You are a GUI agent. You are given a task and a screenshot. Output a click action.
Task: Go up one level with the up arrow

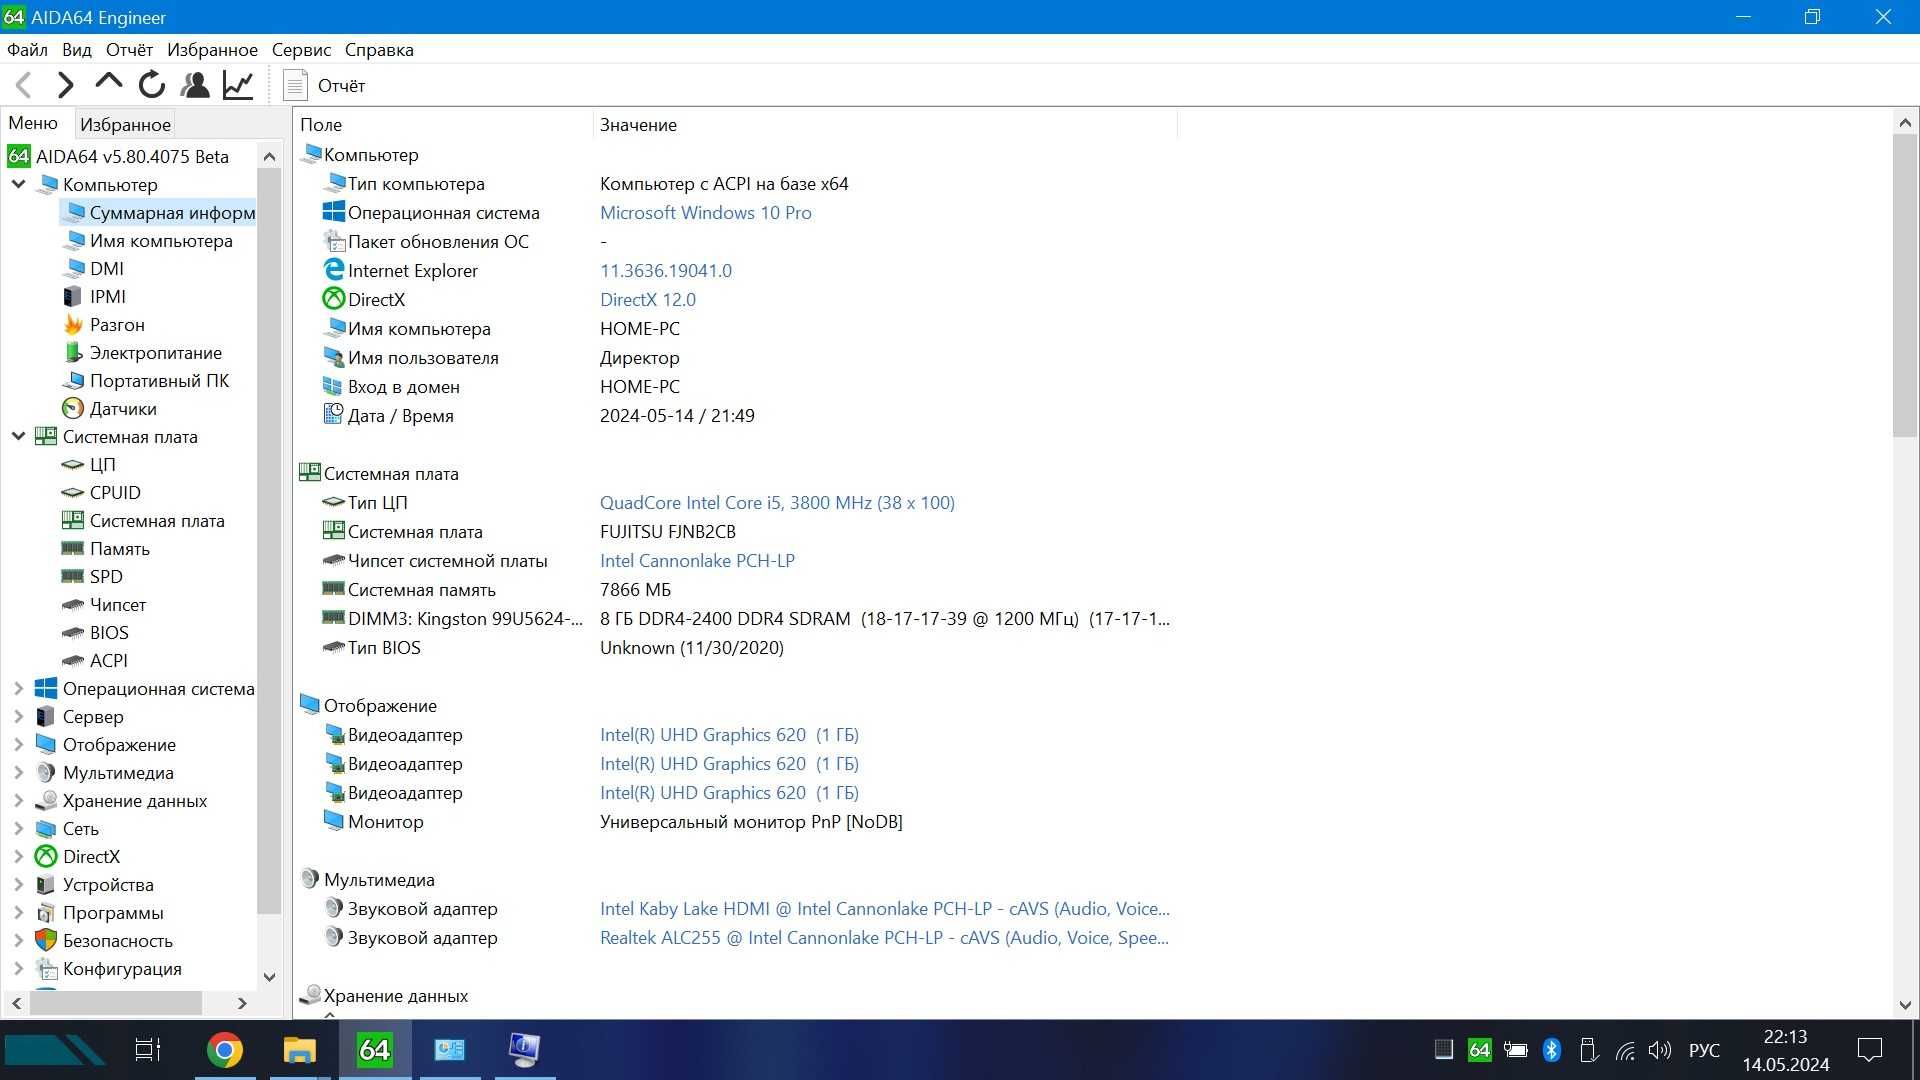pos(108,85)
